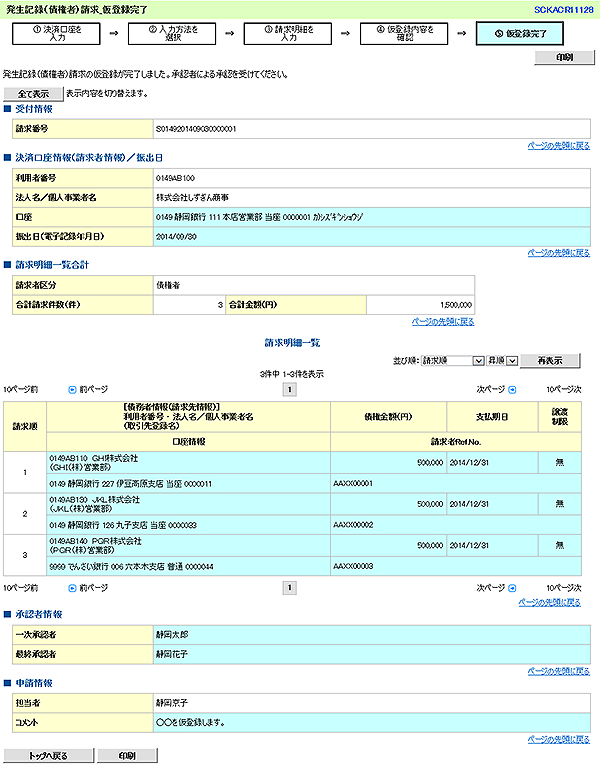Viewport: 600px width, 771px height.
Task: Click account 伊豆高原支店 当座 0000011
Action: click(x=130, y=484)
